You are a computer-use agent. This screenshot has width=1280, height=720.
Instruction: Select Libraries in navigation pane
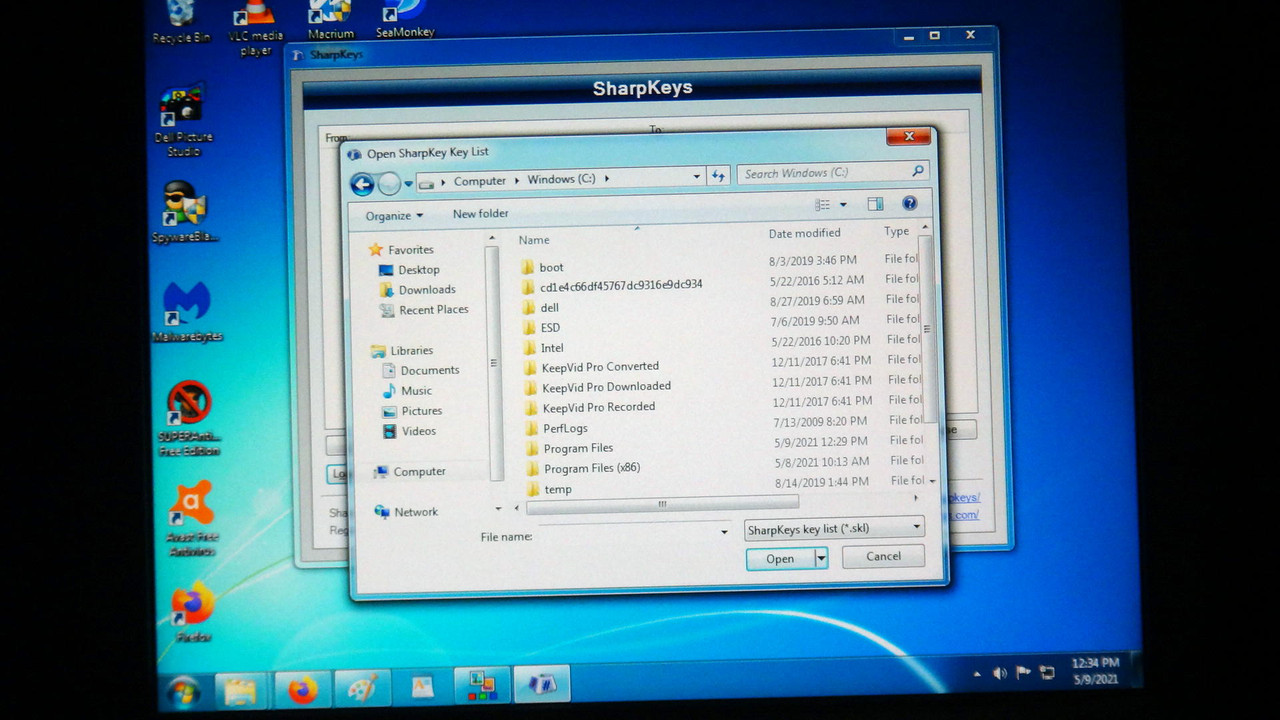coord(403,351)
